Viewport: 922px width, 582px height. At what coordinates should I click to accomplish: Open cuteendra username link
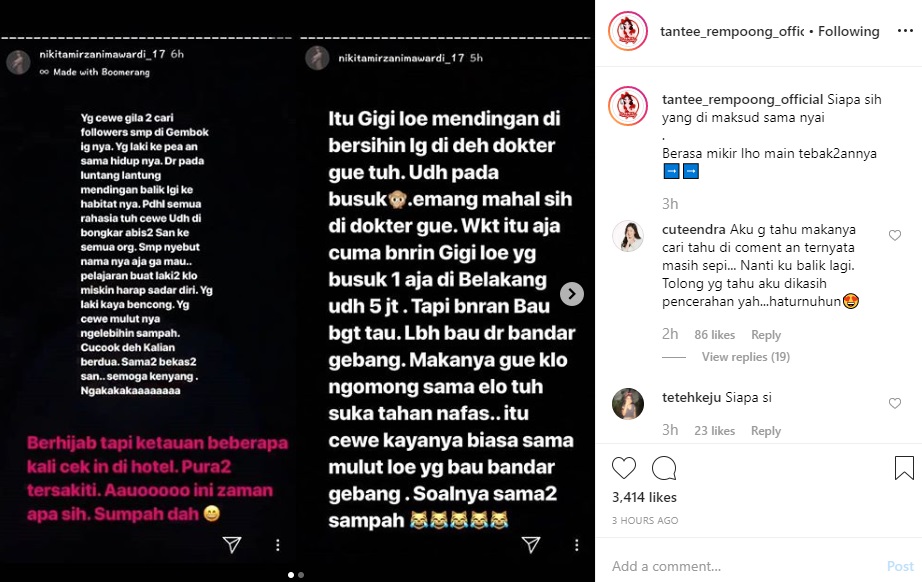click(x=694, y=229)
